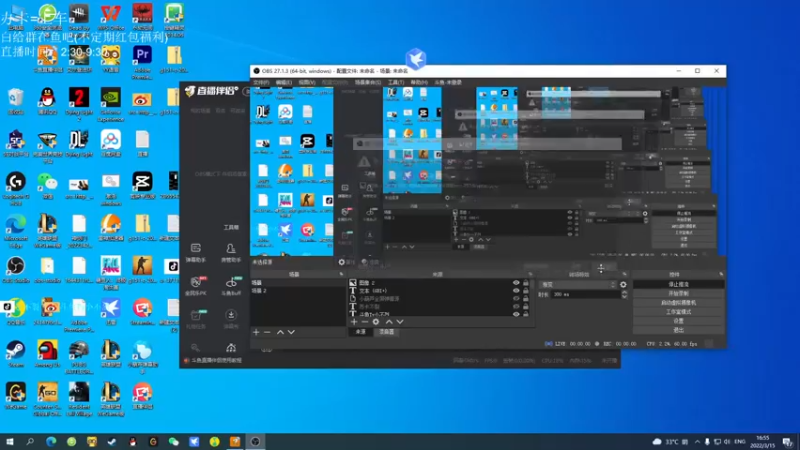Select the Steam desktop icon
The height and width of the screenshot is (450, 800).
pyautogui.click(x=16, y=354)
